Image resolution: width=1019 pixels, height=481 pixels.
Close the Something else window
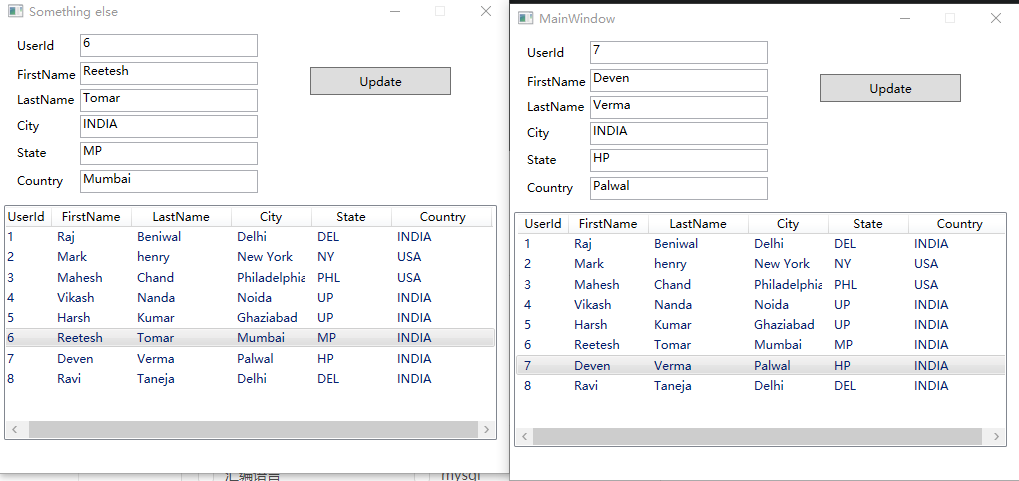click(486, 11)
